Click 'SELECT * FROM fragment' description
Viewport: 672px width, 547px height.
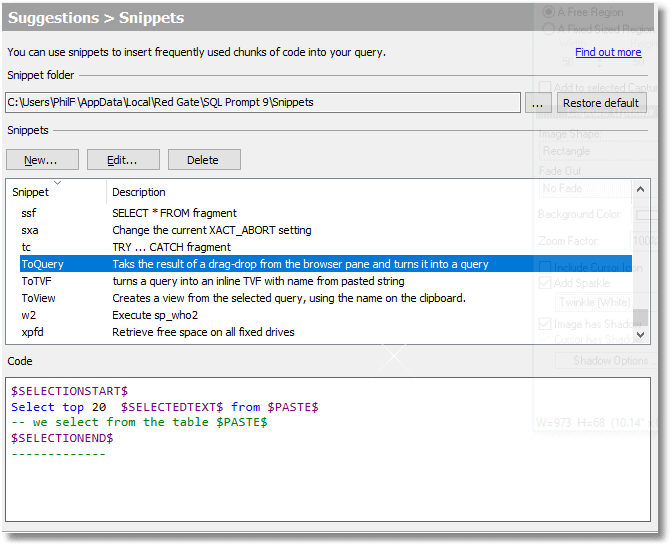pos(174,213)
